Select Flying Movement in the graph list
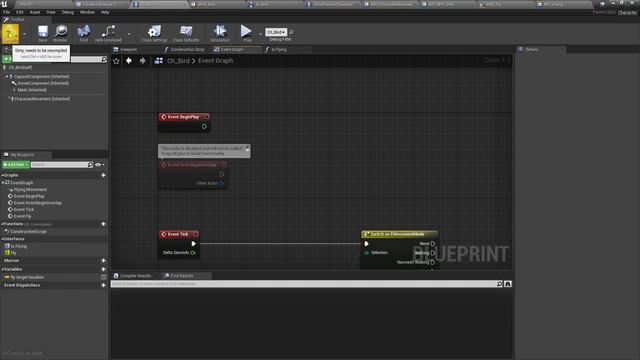This screenshot has height=360, width=640. pyautogui.click(x=30, y=190)
